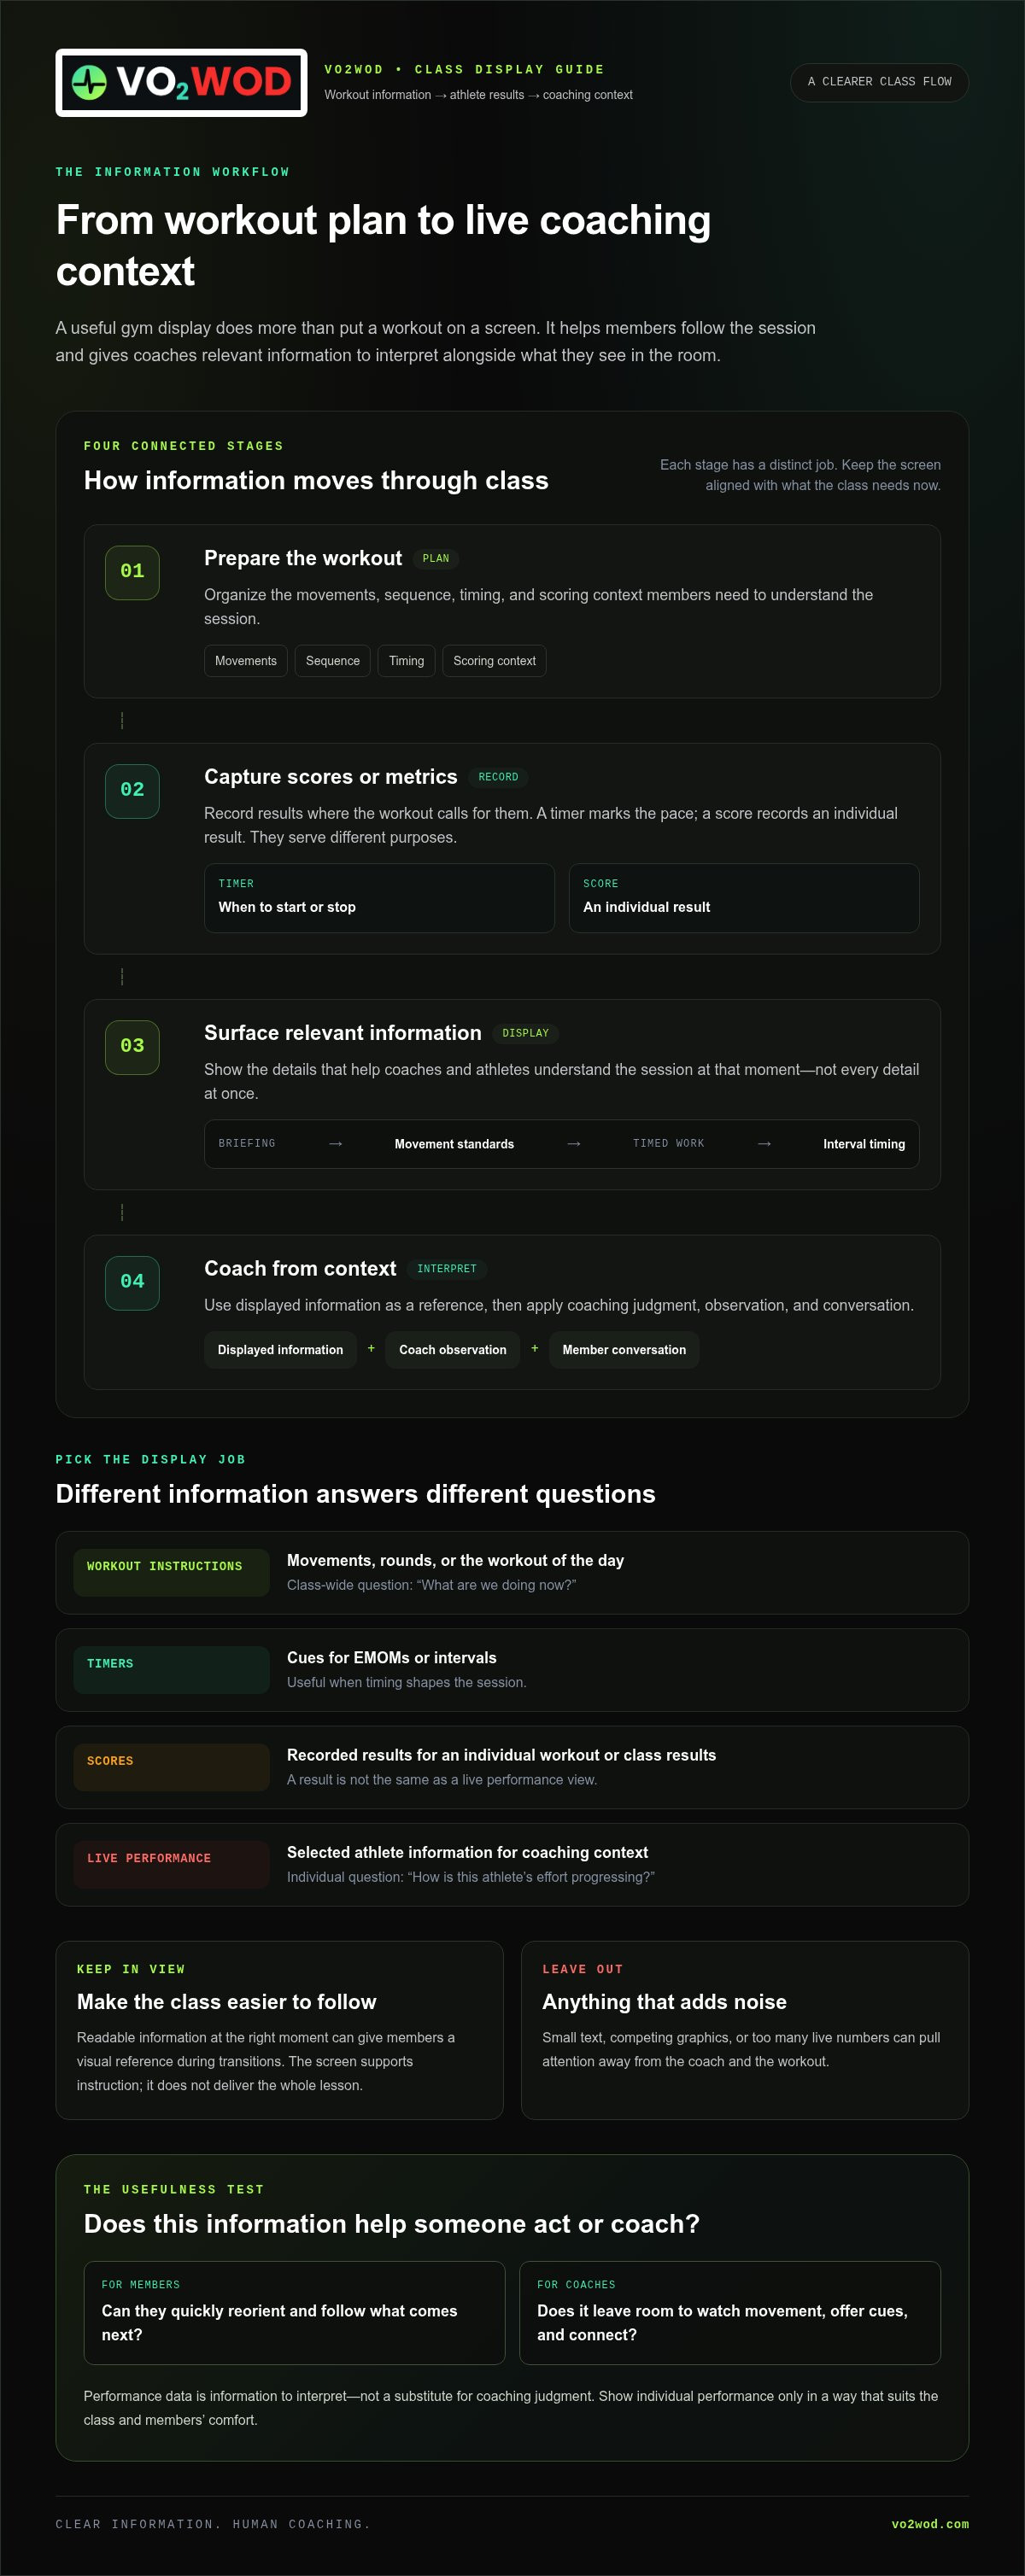The width and height of the screenshot is (1025, 2576).
Task: Click the TIMERS category label
Action: point(172,1670)
